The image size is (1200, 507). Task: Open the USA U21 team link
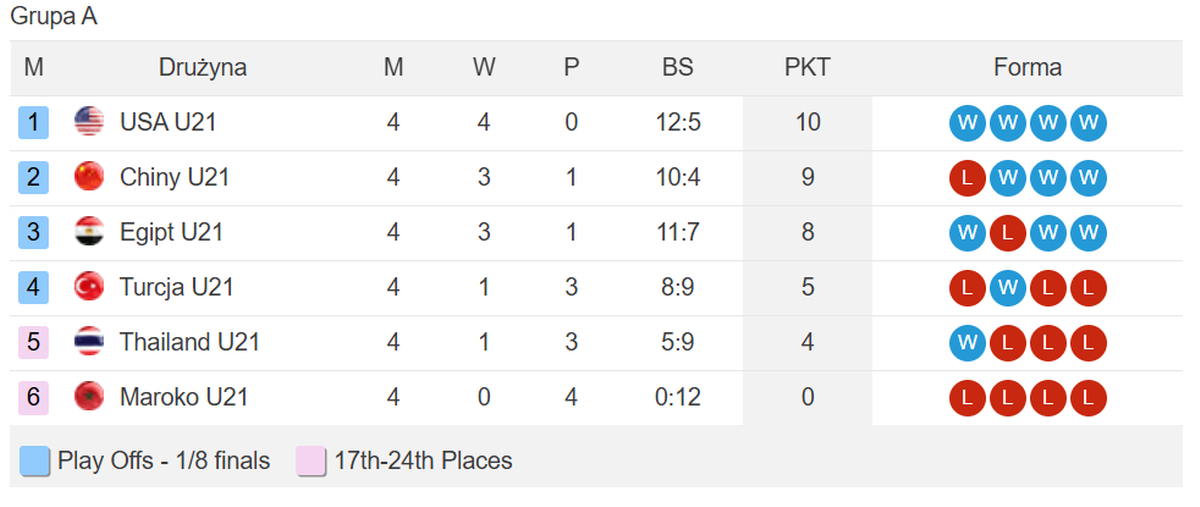[168, 123]
